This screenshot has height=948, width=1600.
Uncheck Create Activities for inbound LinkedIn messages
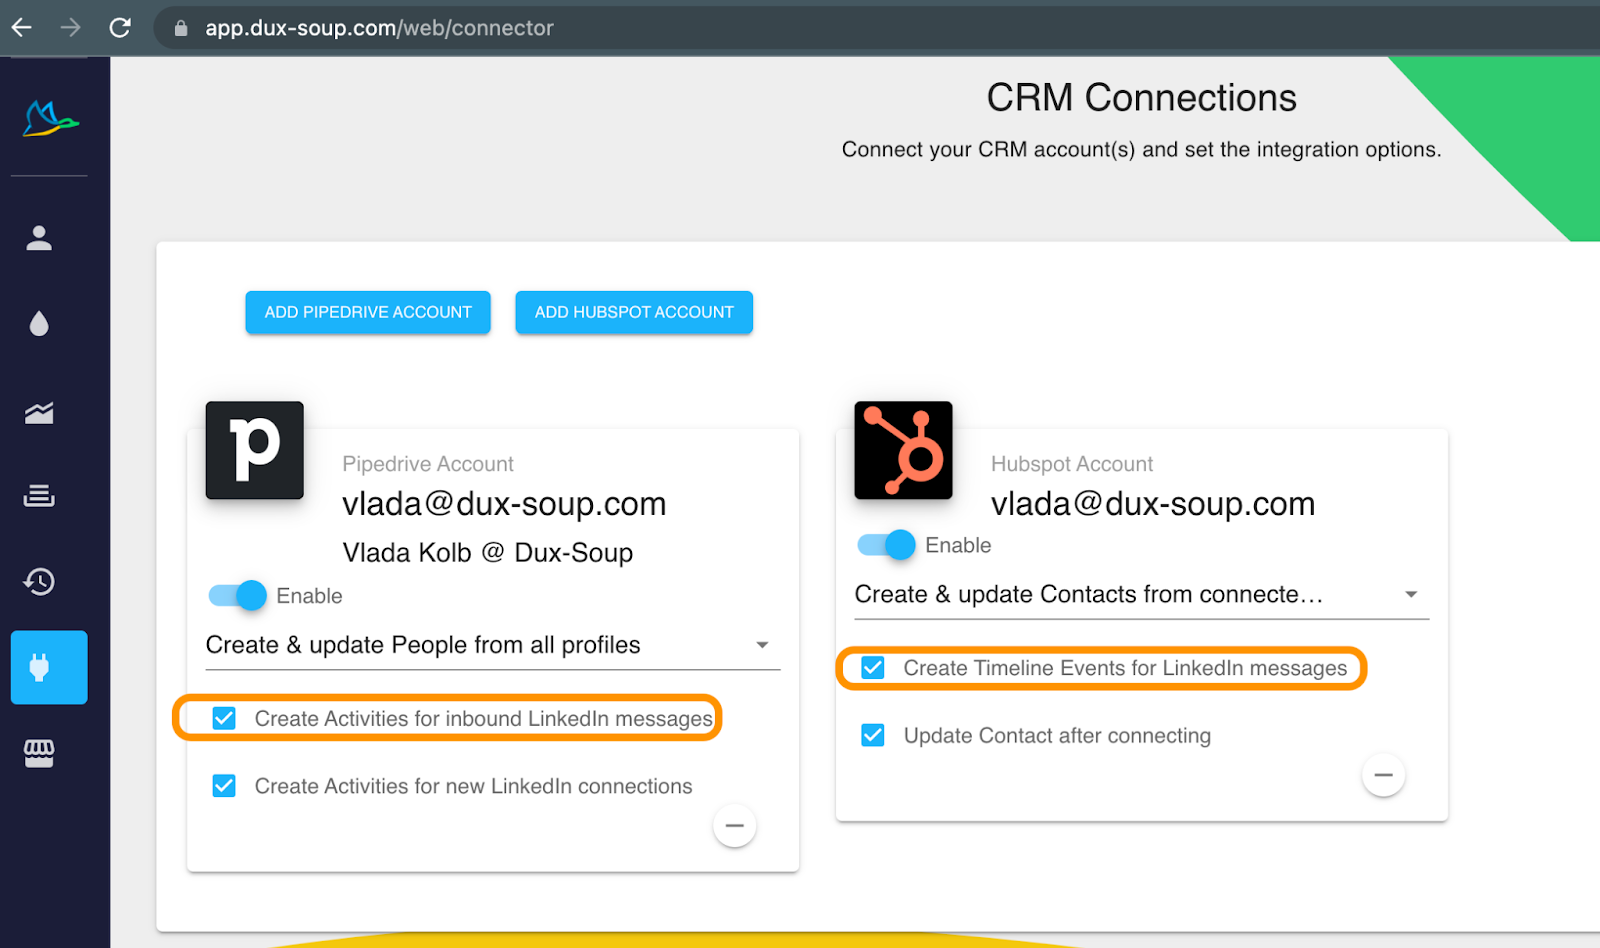point(224,718)
